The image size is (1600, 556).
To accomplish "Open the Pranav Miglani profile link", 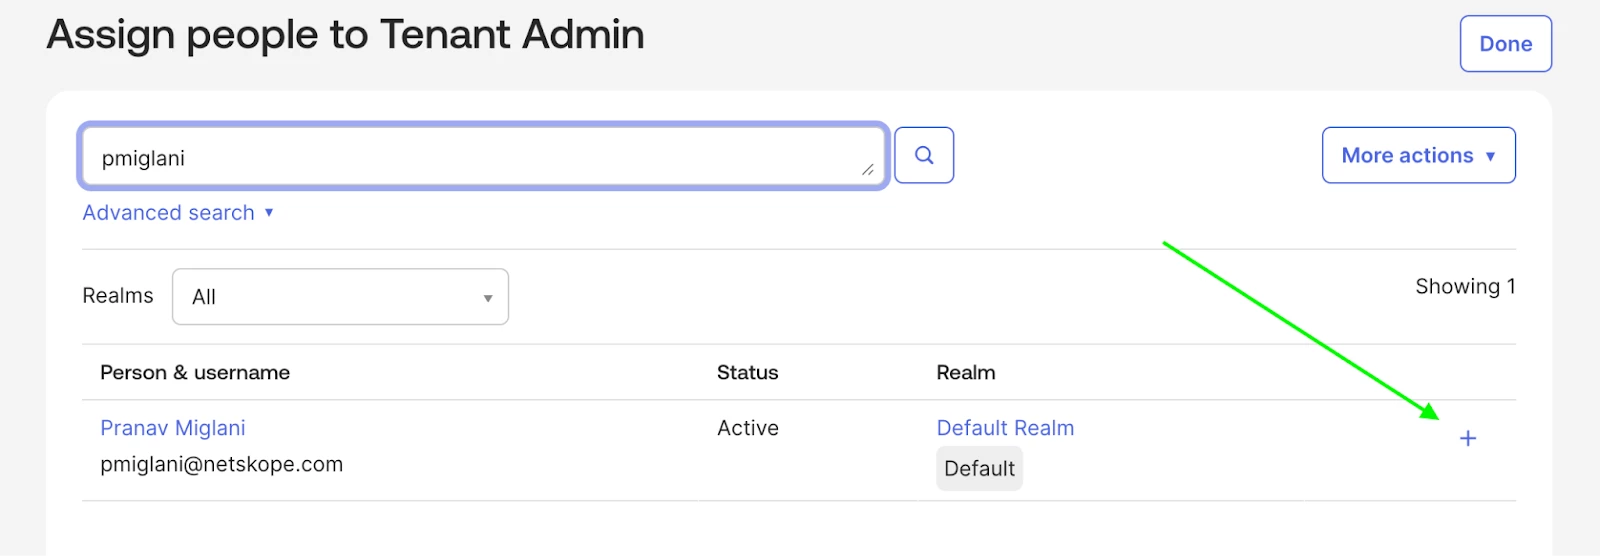I will point(173,428).
